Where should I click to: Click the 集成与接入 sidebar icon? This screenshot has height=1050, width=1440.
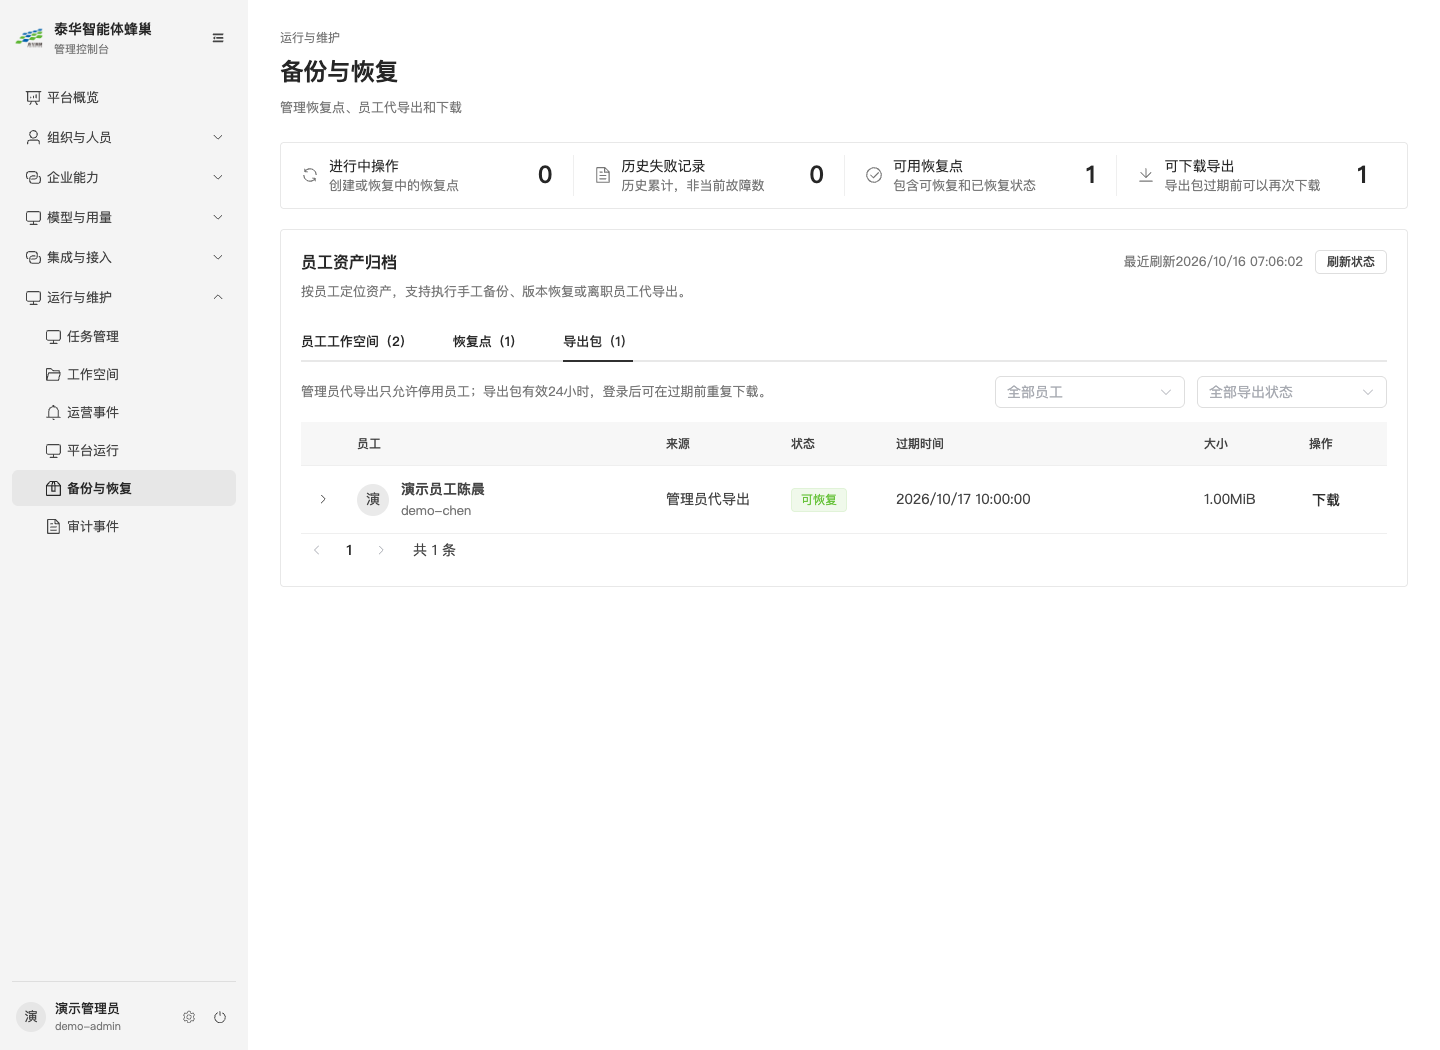coord(33,257)
